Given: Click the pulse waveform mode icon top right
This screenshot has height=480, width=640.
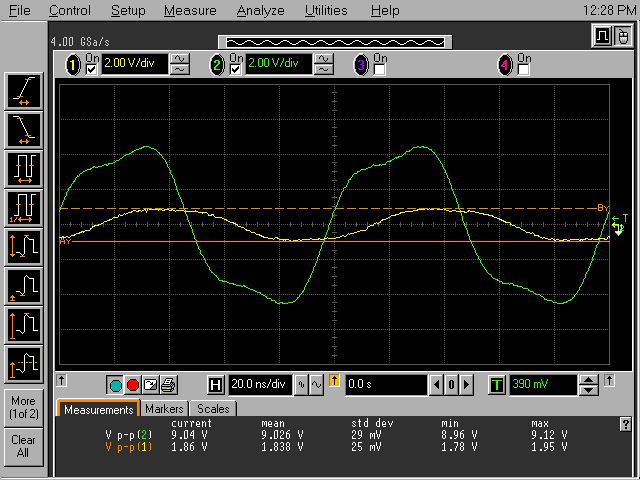Looking at the screenshot, I should click(602, 36).
